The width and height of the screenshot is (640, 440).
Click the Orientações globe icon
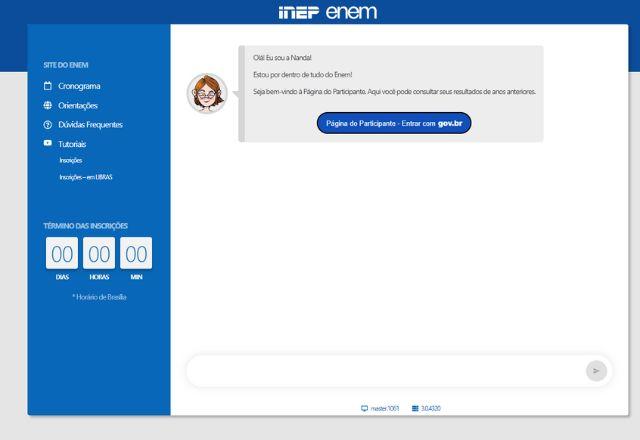click(x=48, y=105)
